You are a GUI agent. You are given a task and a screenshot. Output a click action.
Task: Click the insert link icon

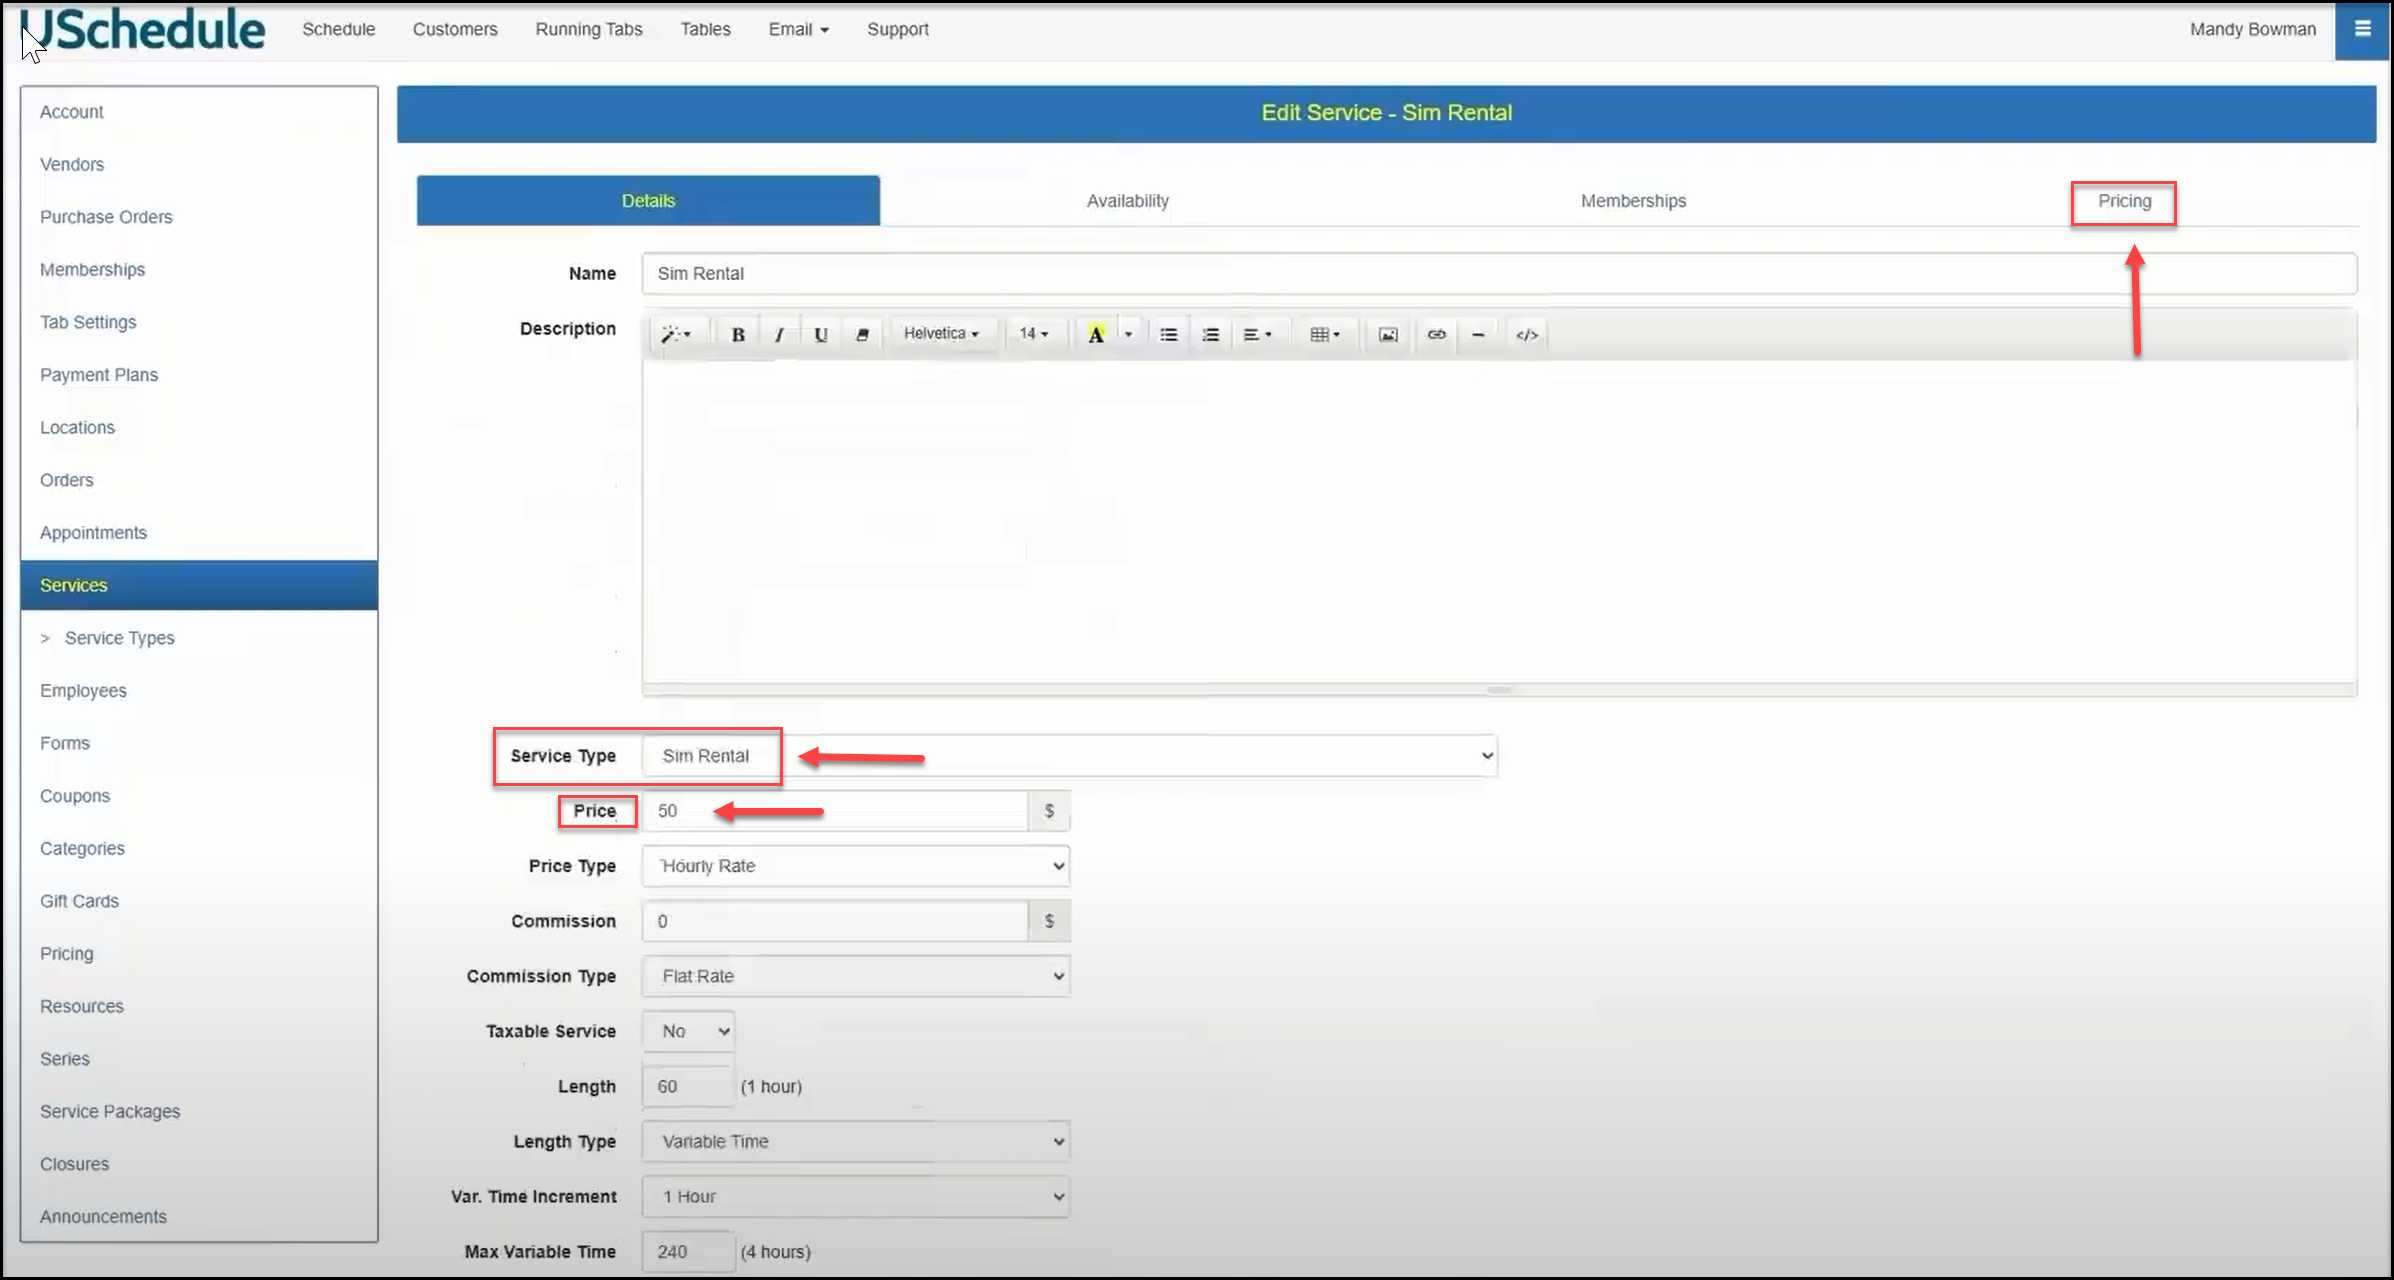pos(1436,335)
